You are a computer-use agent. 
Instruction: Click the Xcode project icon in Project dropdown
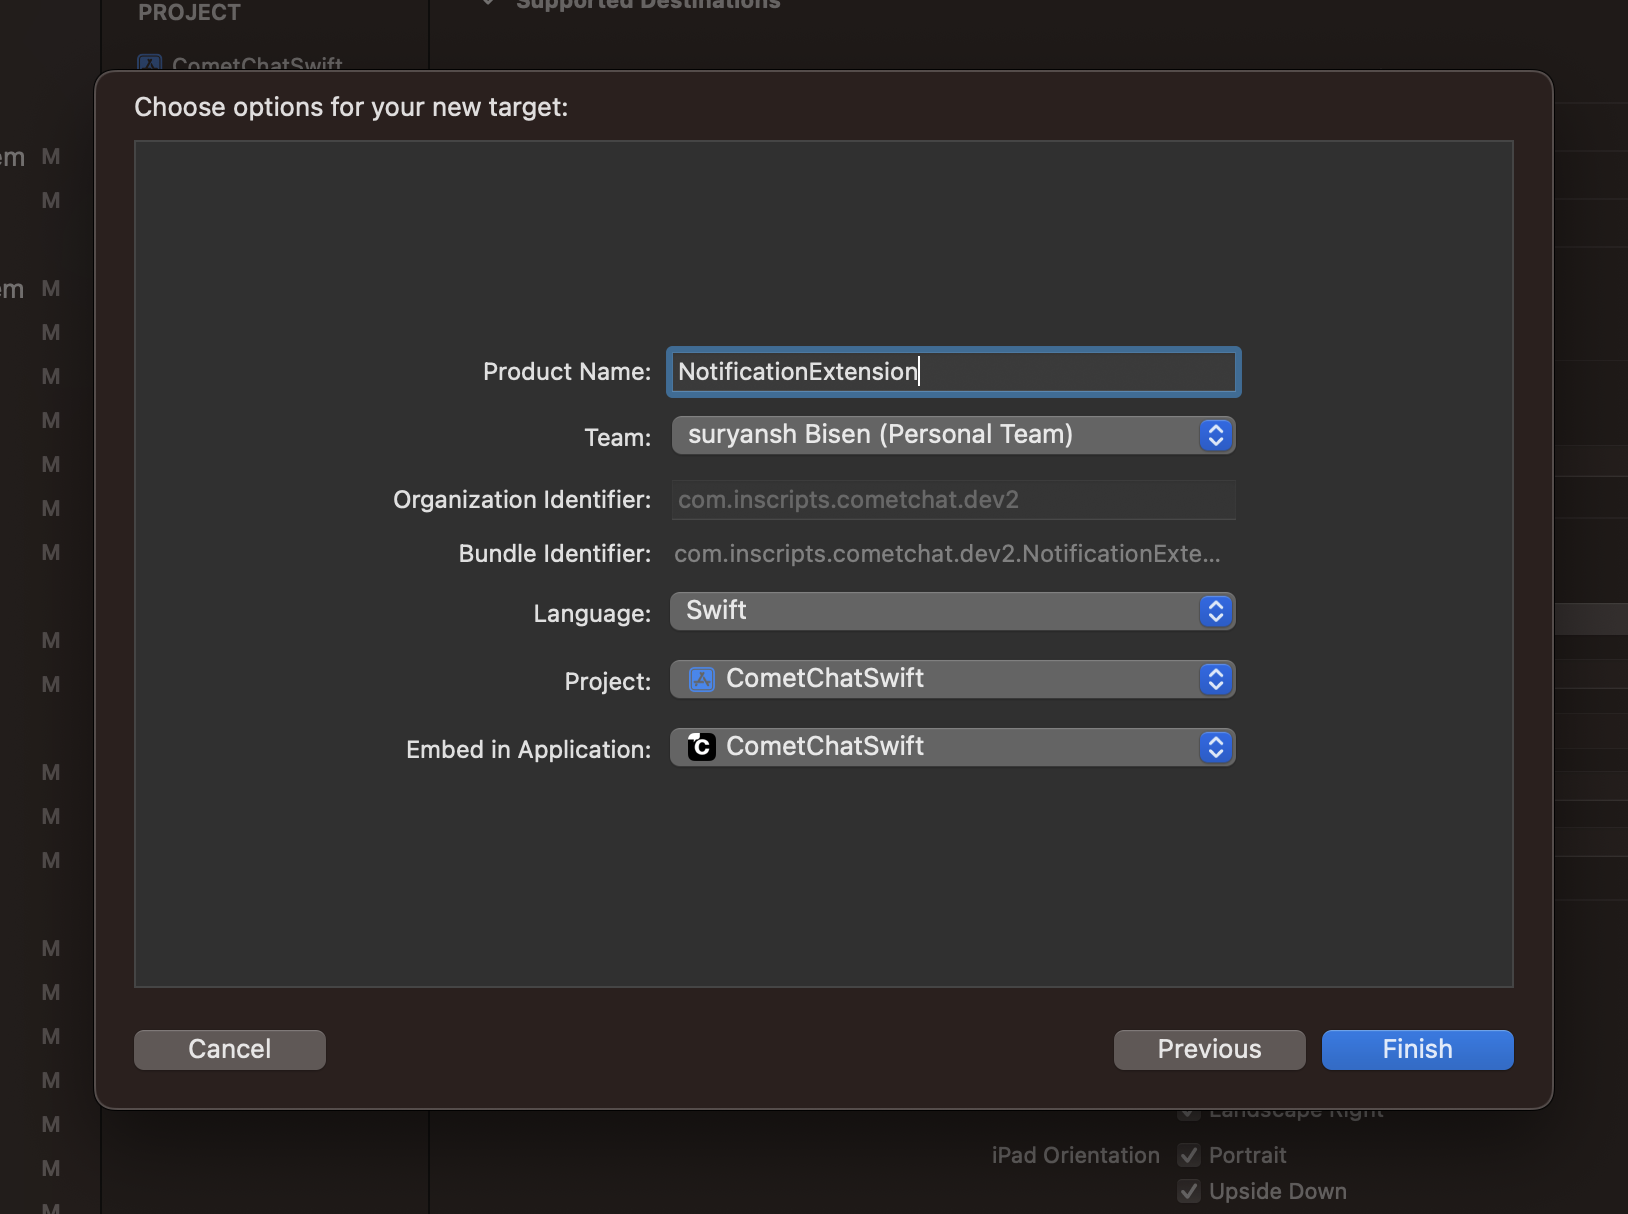tap(702, 679)
